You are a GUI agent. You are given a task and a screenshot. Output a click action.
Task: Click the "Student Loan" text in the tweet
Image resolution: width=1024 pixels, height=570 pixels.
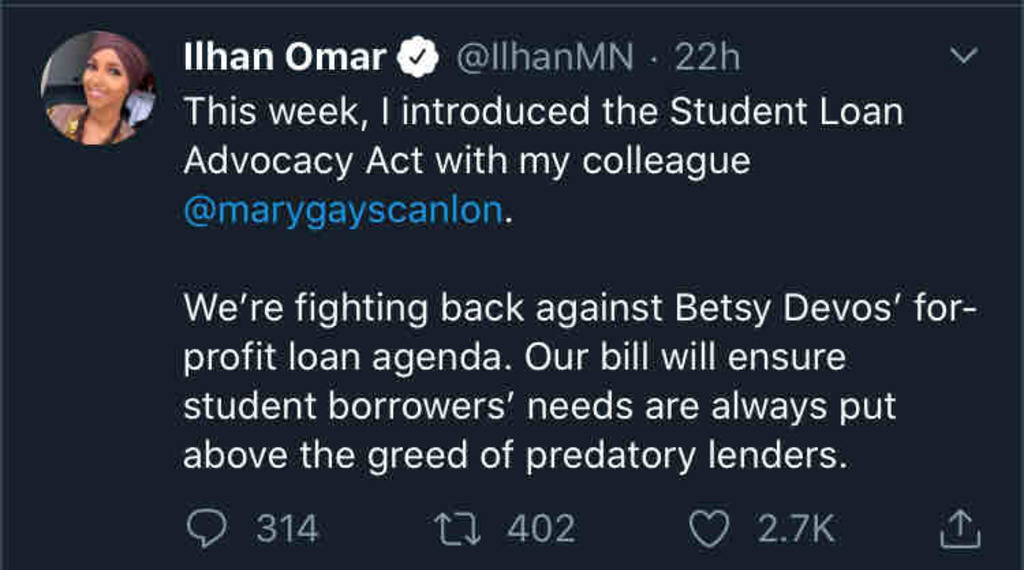(786, 111)
